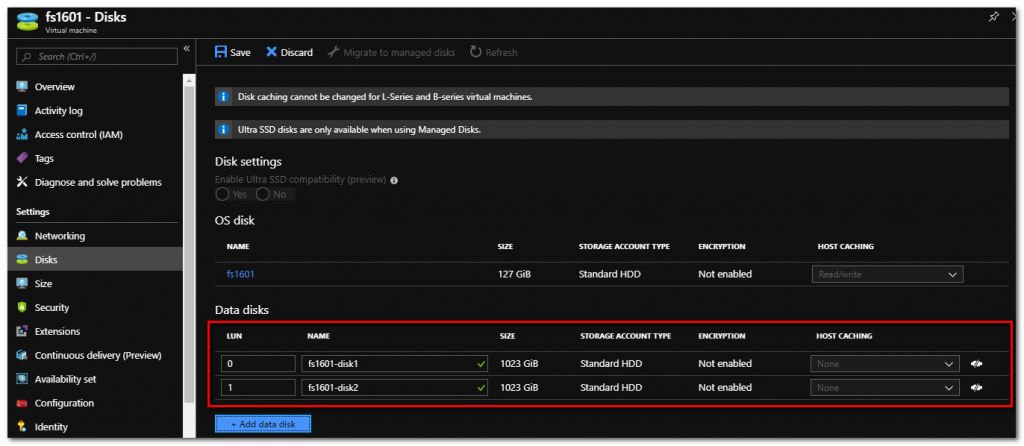Viewport: 1024px width, 446px height.
Task: Focus the Search (Ctrl+/) box
Action: click(x=97, y=57)
